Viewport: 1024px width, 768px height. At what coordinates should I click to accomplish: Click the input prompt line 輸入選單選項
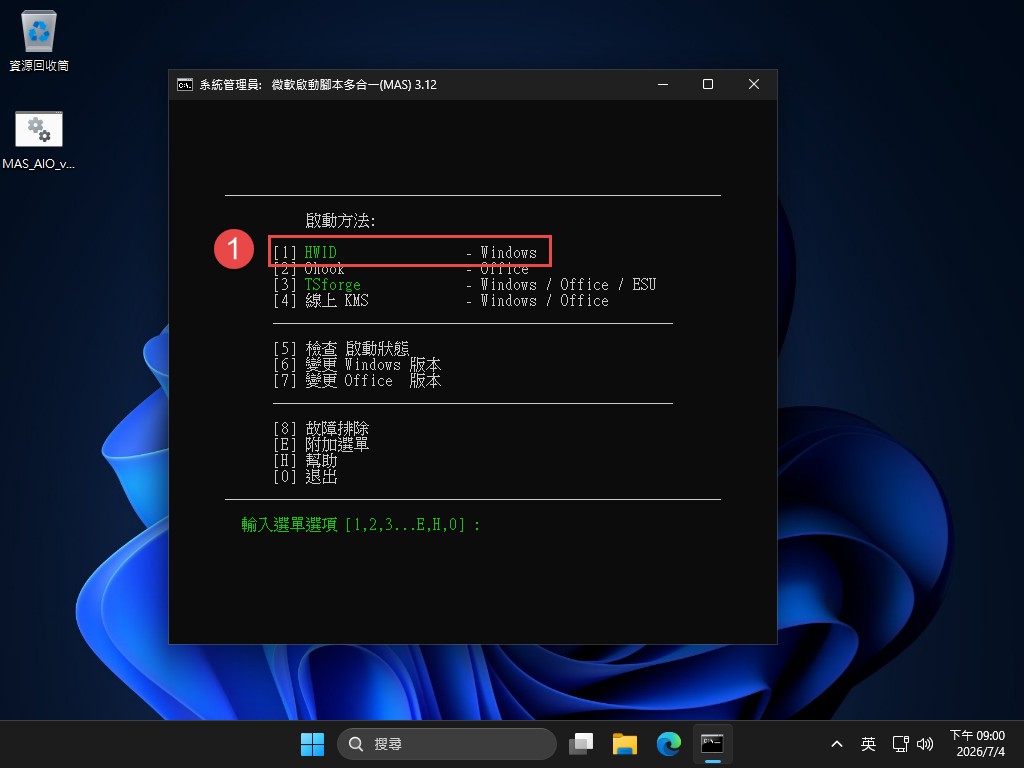[x=361, y=524]
